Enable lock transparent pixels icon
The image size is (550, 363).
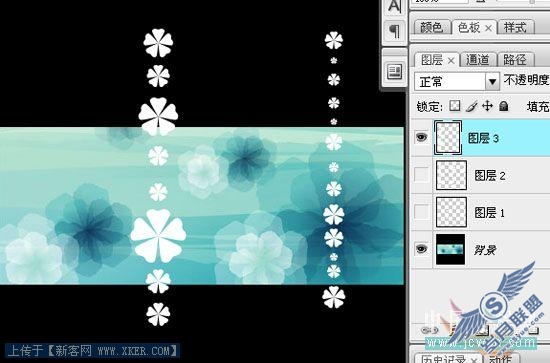455,106
